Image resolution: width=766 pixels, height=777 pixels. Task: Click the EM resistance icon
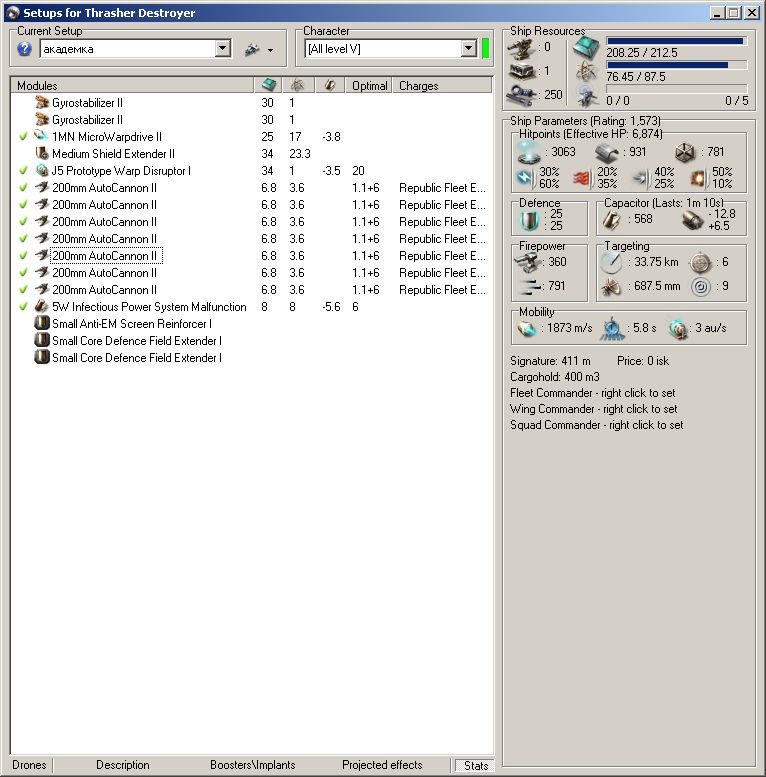coord(525,177)
